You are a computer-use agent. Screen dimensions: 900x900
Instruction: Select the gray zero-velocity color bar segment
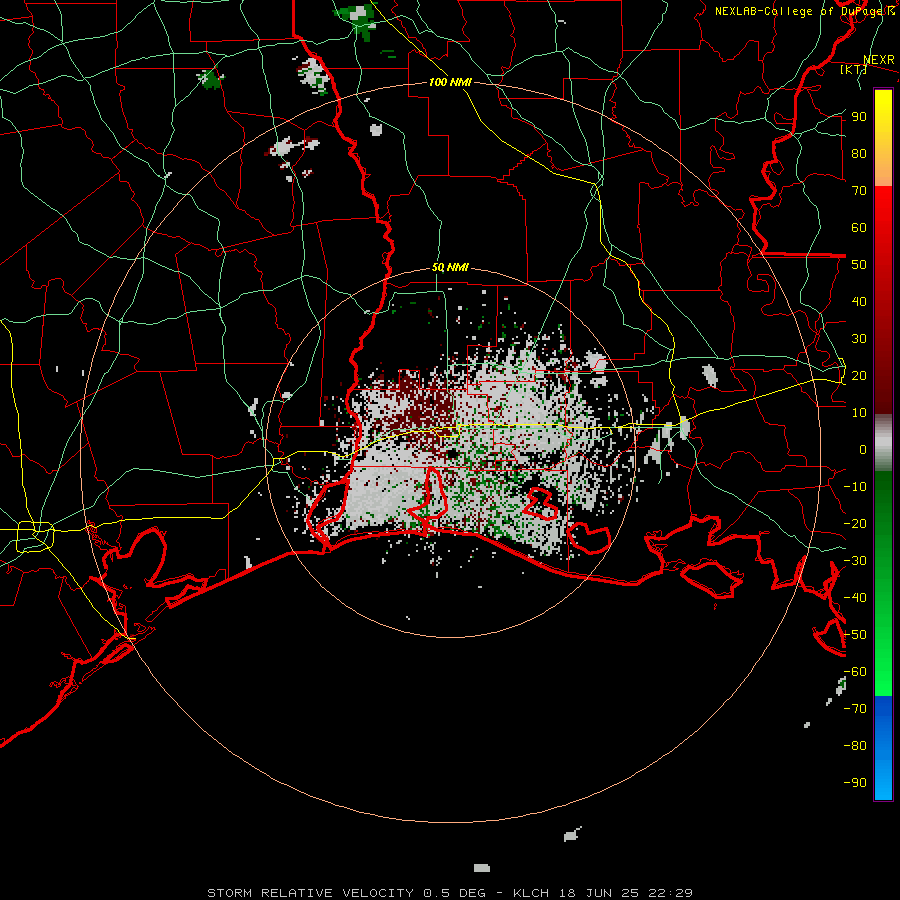coord(883,443)
